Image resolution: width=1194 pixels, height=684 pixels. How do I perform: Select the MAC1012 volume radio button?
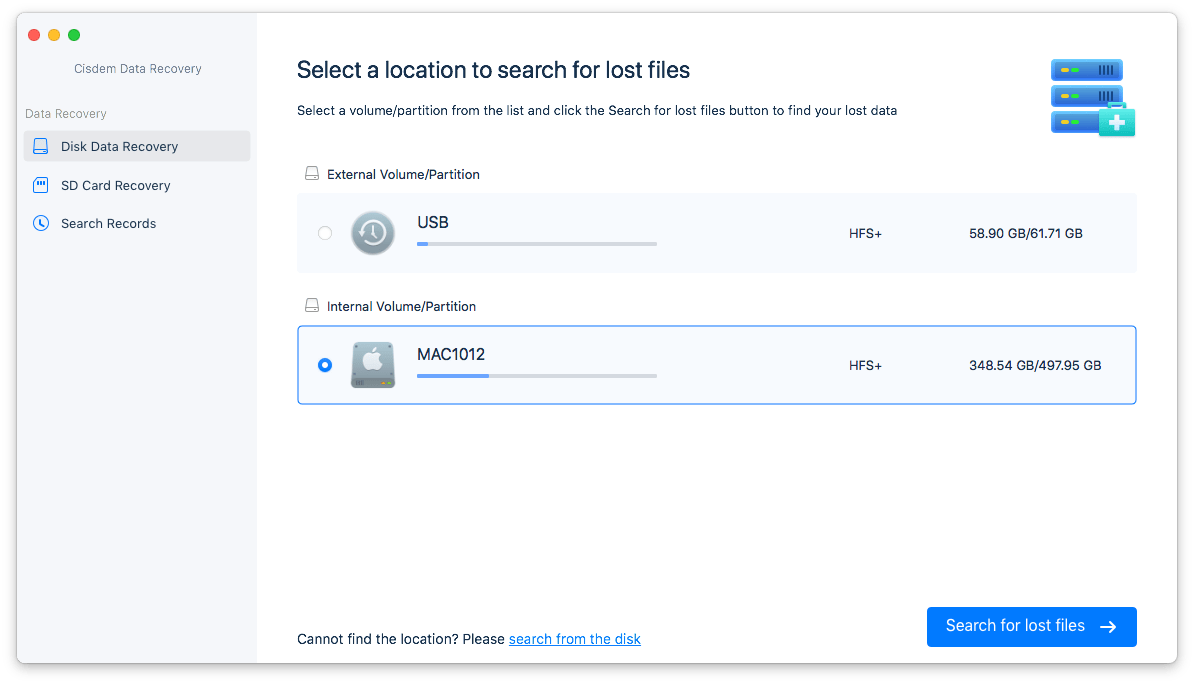point(325,365)
